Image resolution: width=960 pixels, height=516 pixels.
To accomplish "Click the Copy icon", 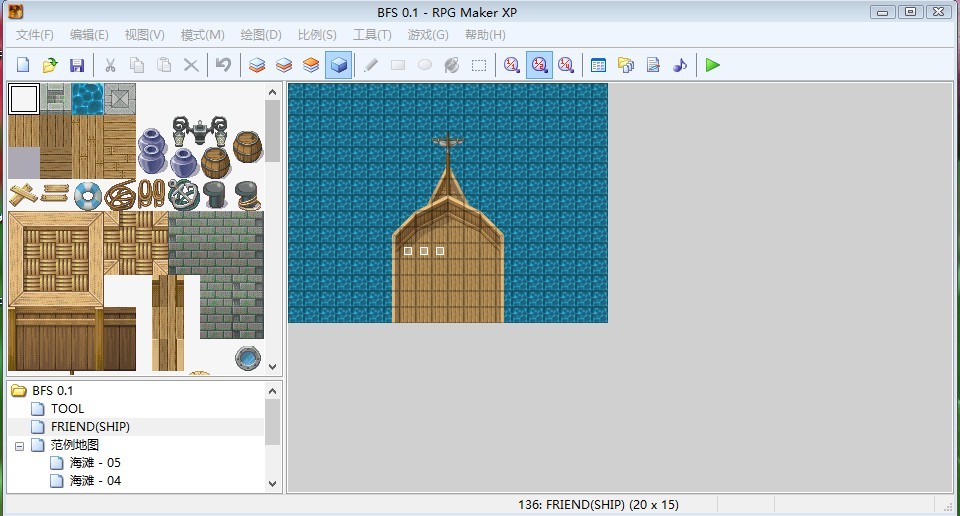I will click(x=137, y=65).
